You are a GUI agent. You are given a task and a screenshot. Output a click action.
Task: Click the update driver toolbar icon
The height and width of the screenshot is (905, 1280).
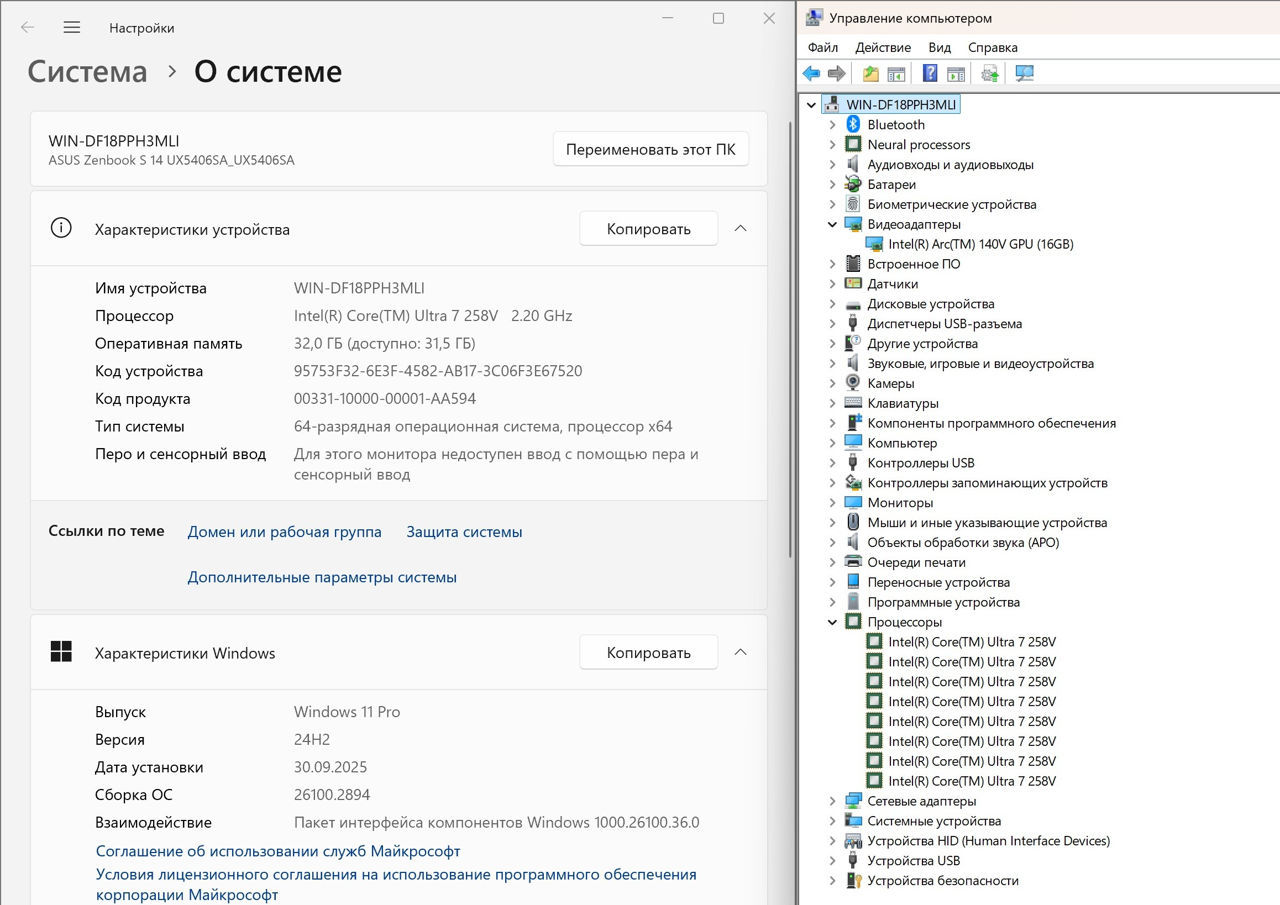[990, 74]
